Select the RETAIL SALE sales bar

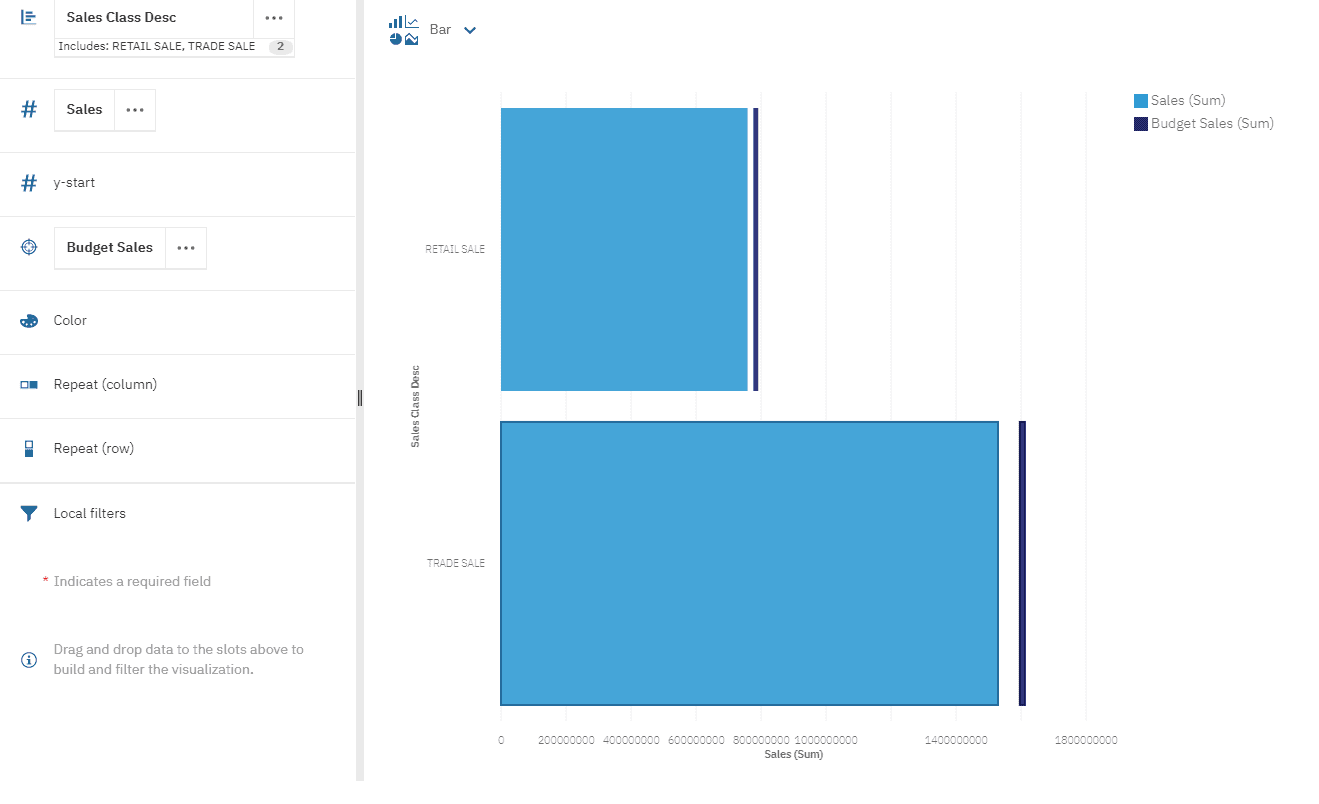click(x=624, y=249)
